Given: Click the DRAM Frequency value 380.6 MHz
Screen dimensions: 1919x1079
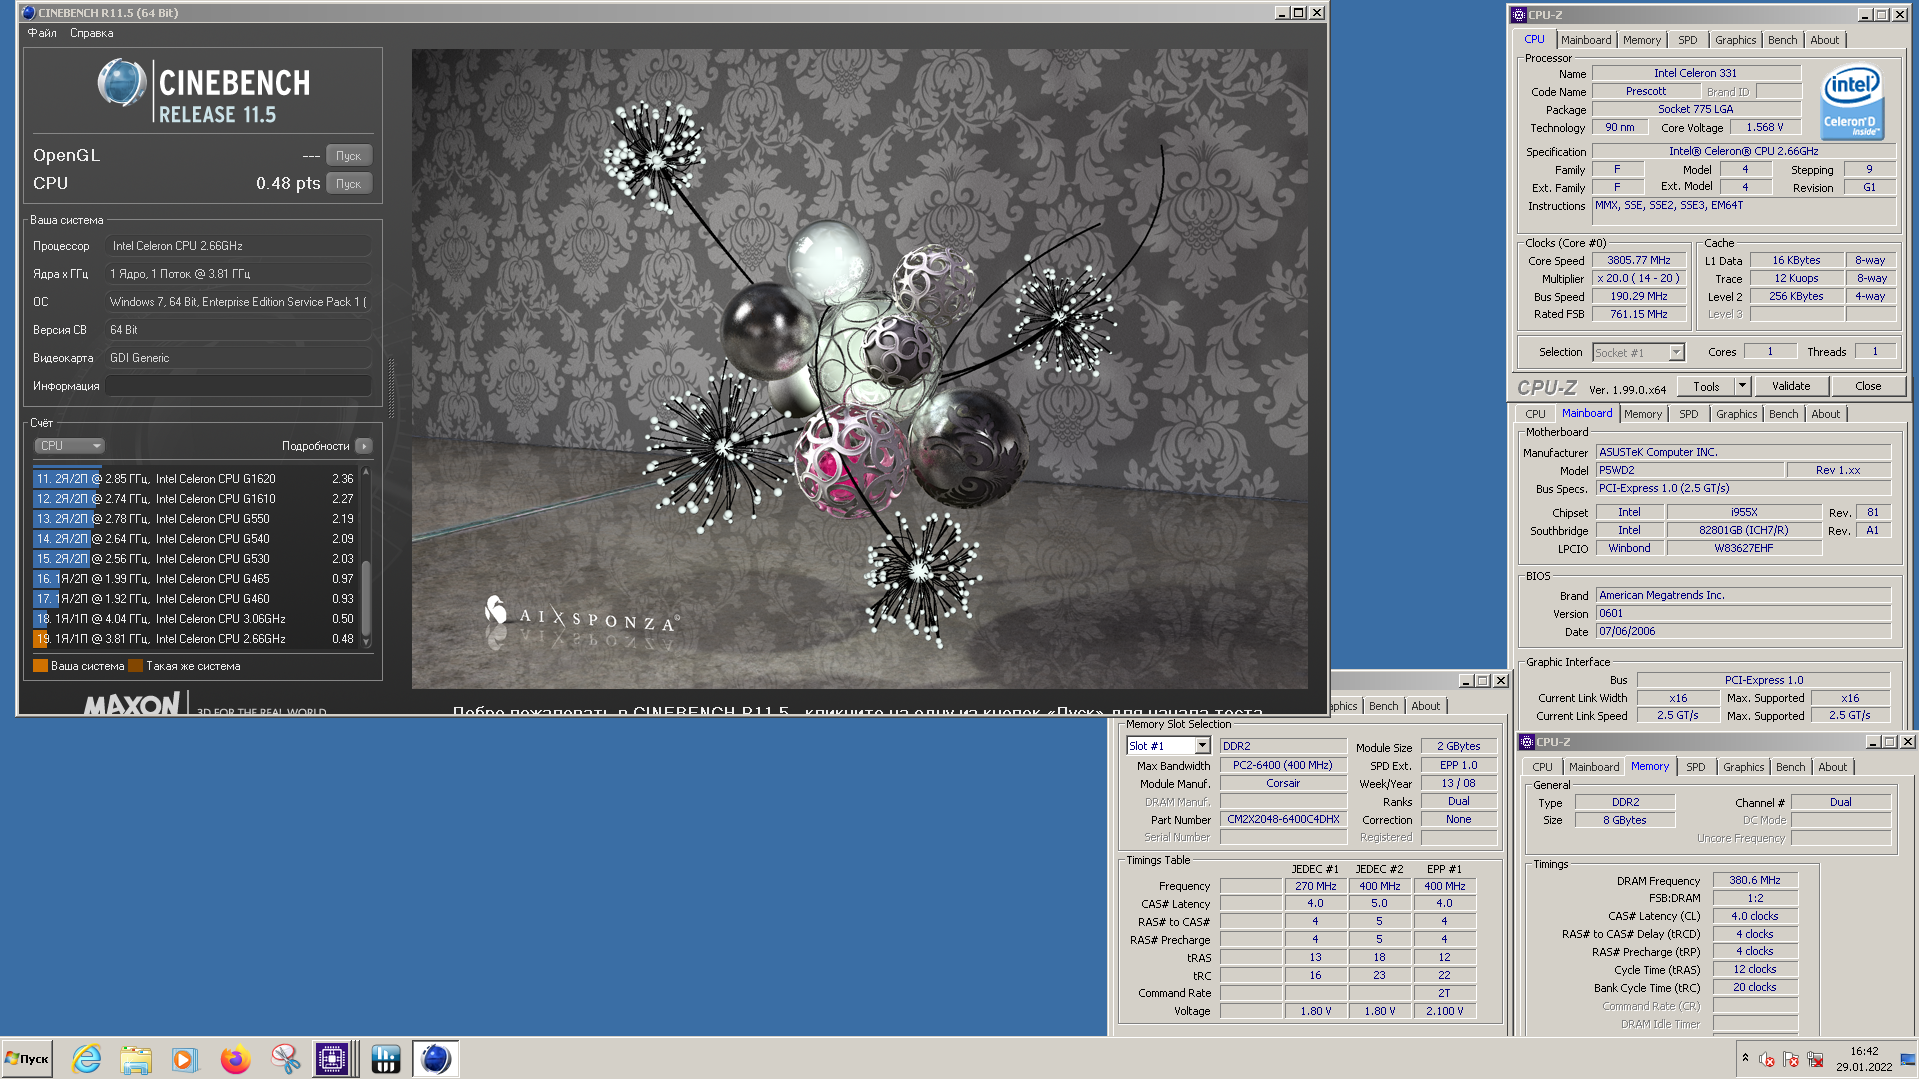Looking at the screenshot, I should tap(1755, 881).
